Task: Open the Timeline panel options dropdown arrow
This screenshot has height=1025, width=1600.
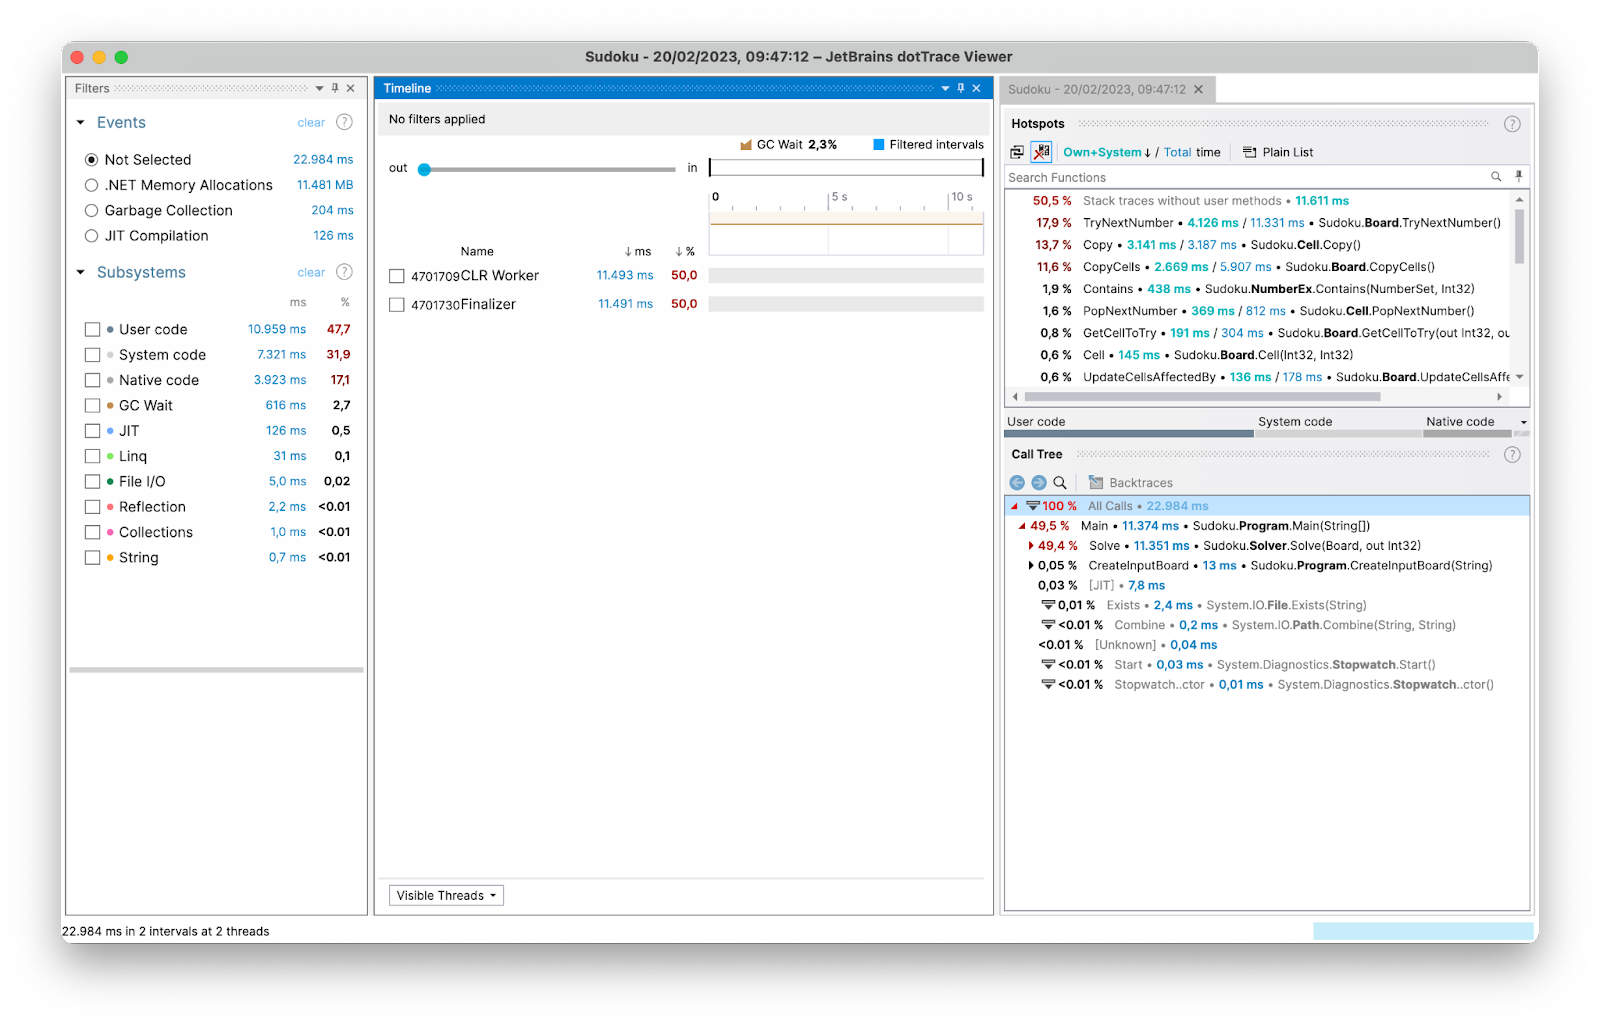Action: click(945, 88)
